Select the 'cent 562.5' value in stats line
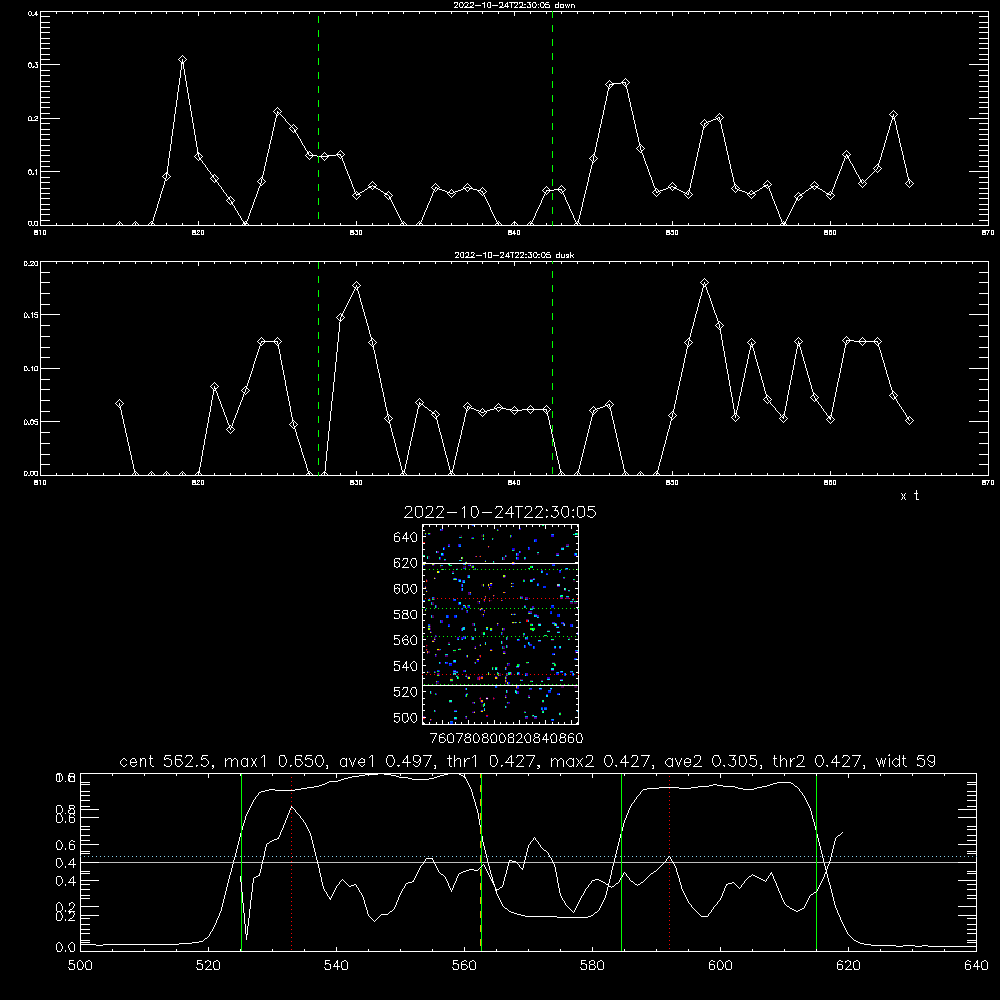Screen dimensions: 1000x1000 click(167, 761)
